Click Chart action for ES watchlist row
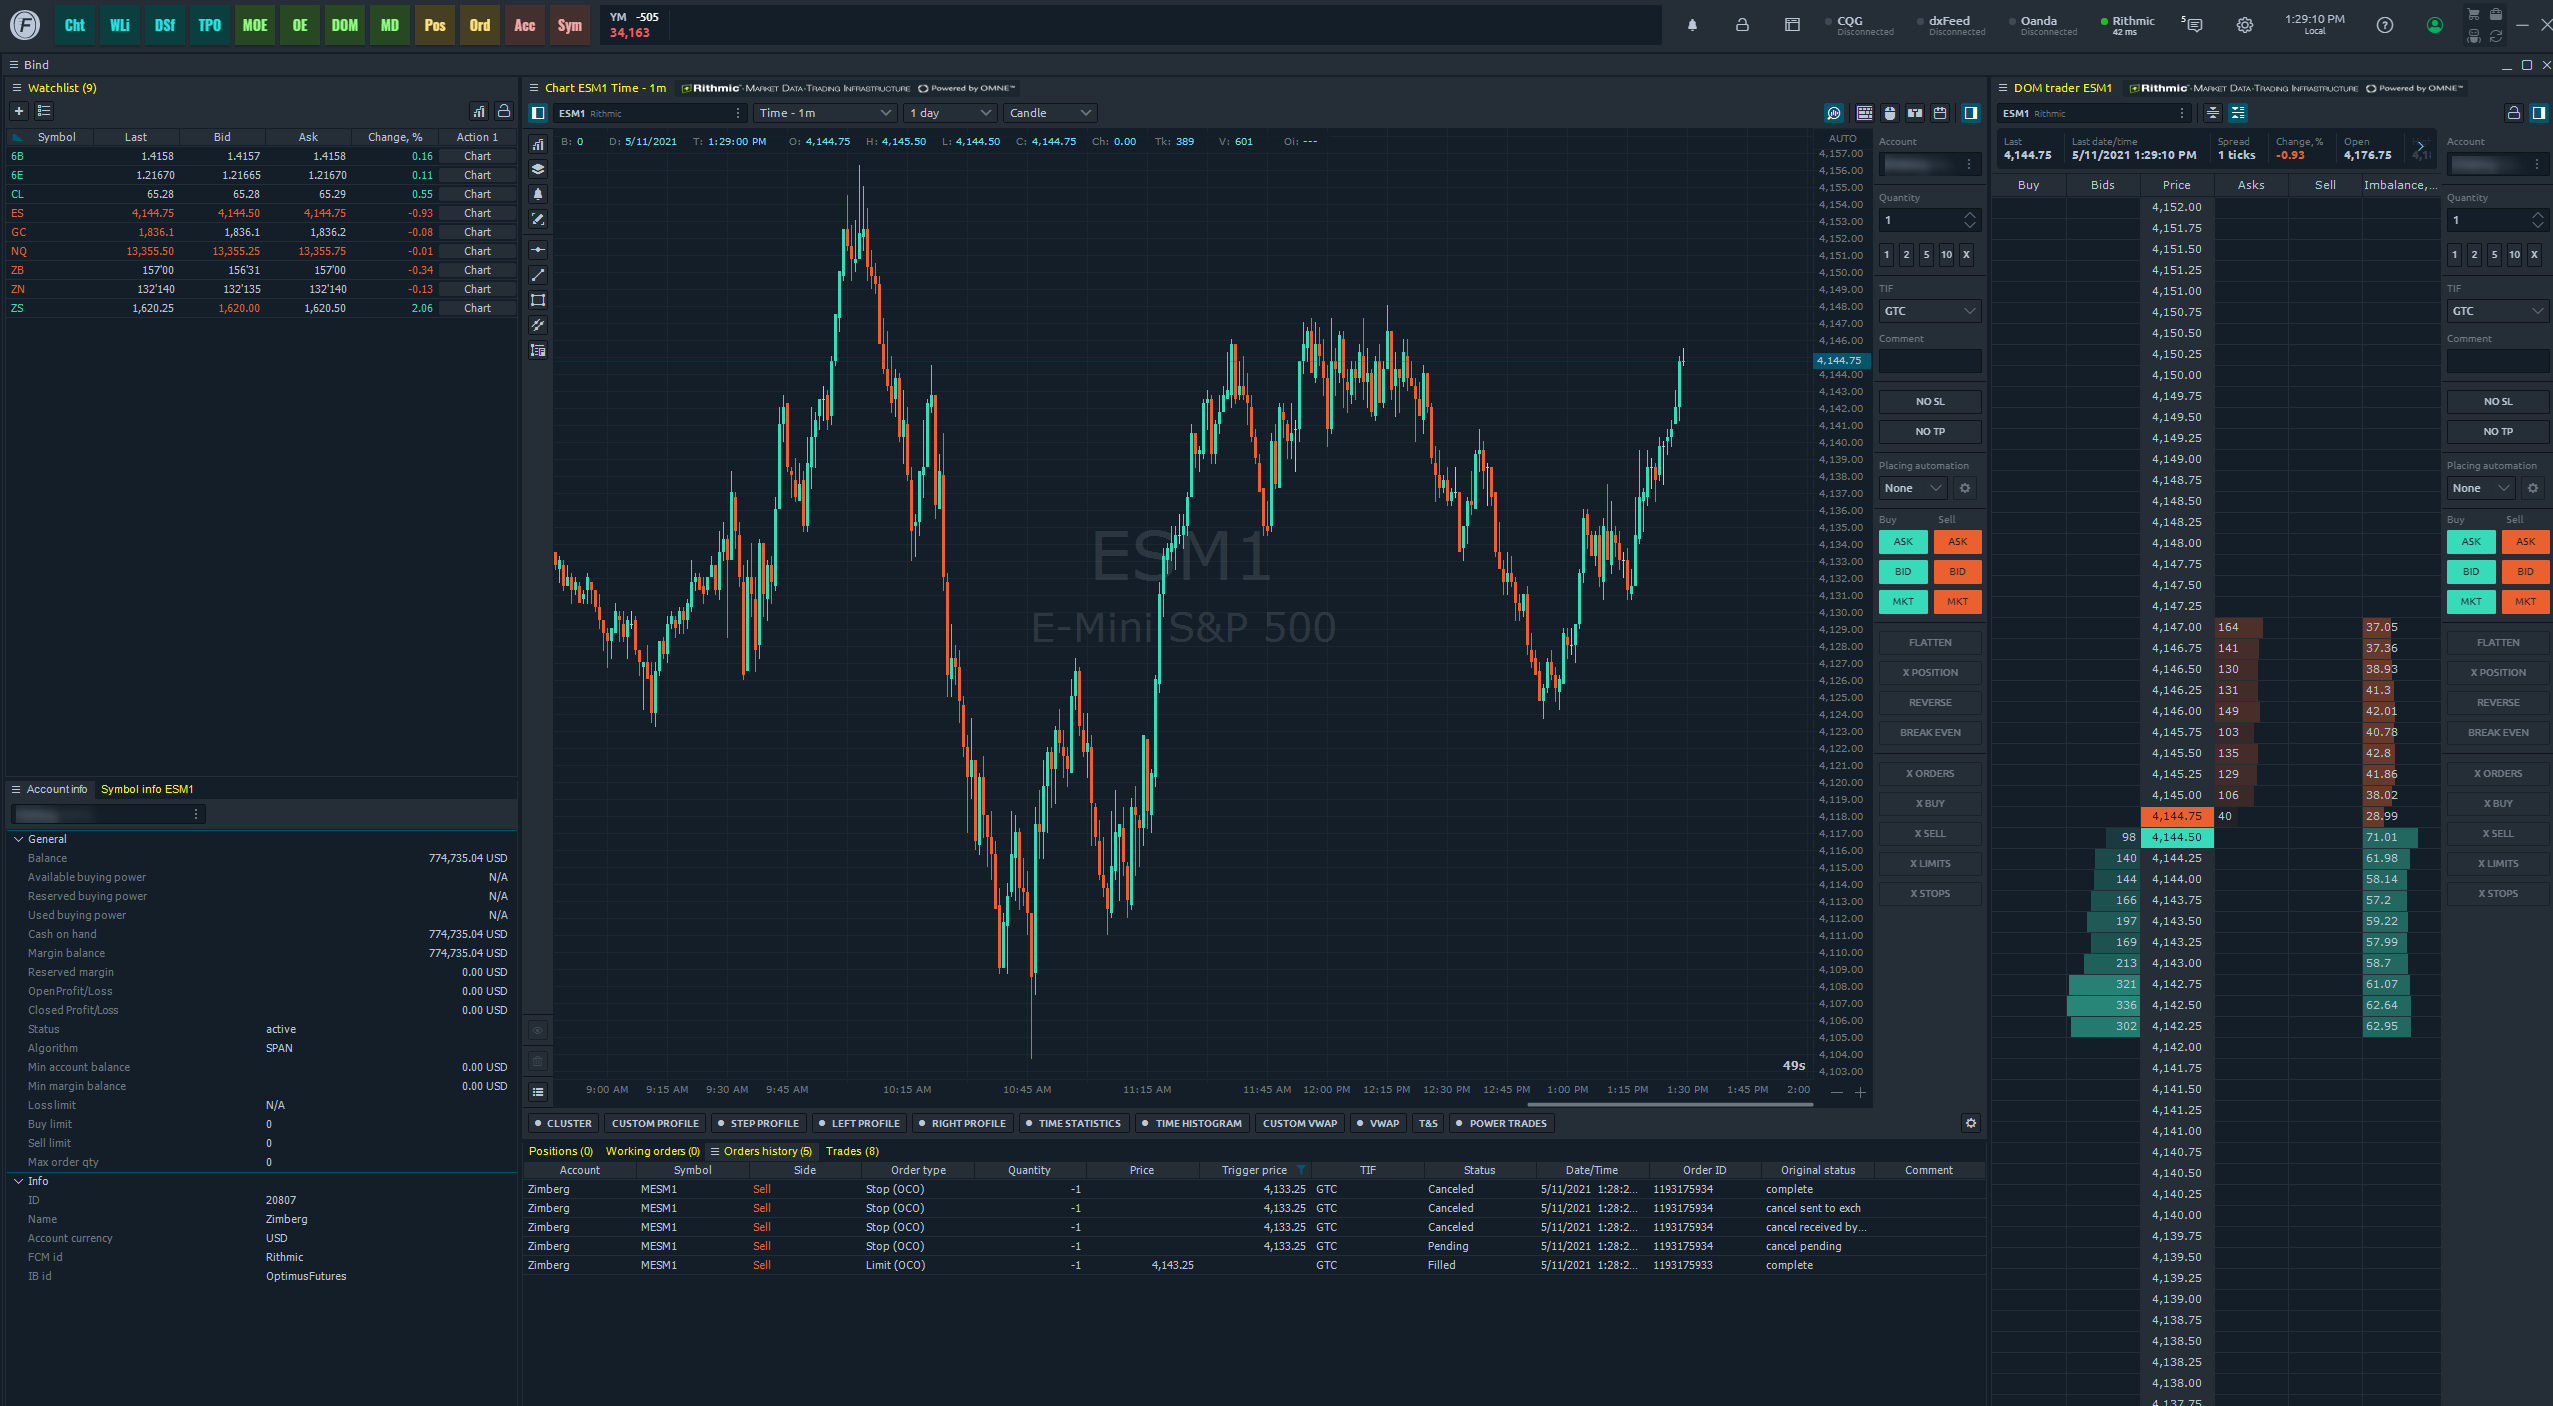This screenshot has width=2553, height=1406. (477, 213)
